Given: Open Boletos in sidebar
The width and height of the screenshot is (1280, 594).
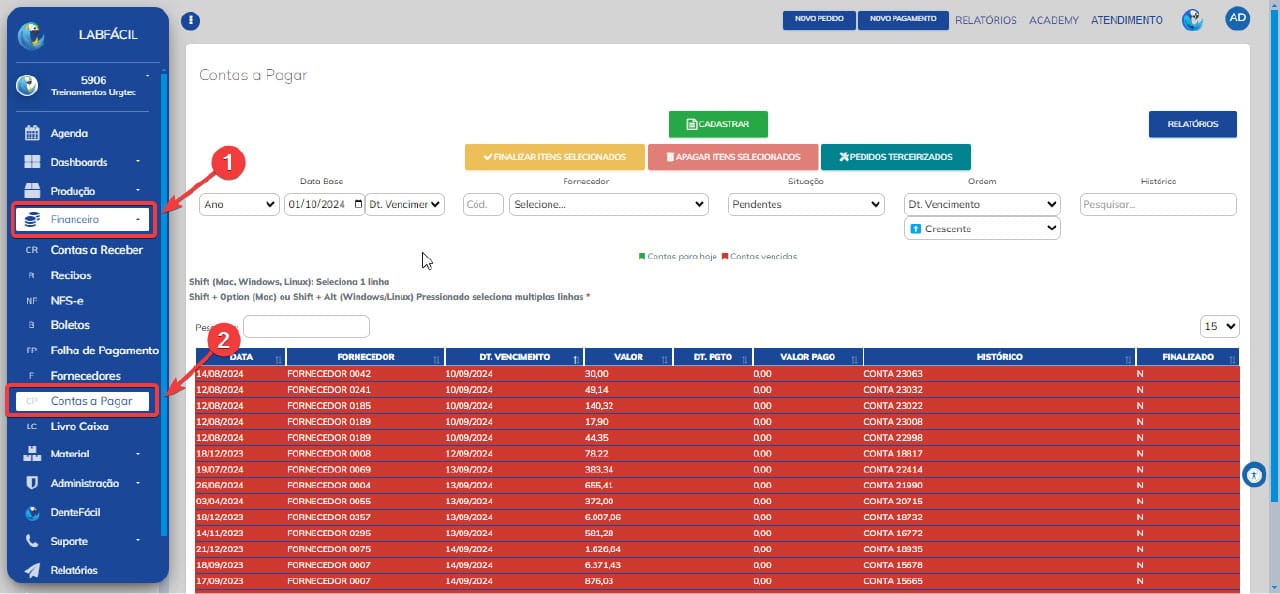Looking at the screenshot, I should click(70, 325).
